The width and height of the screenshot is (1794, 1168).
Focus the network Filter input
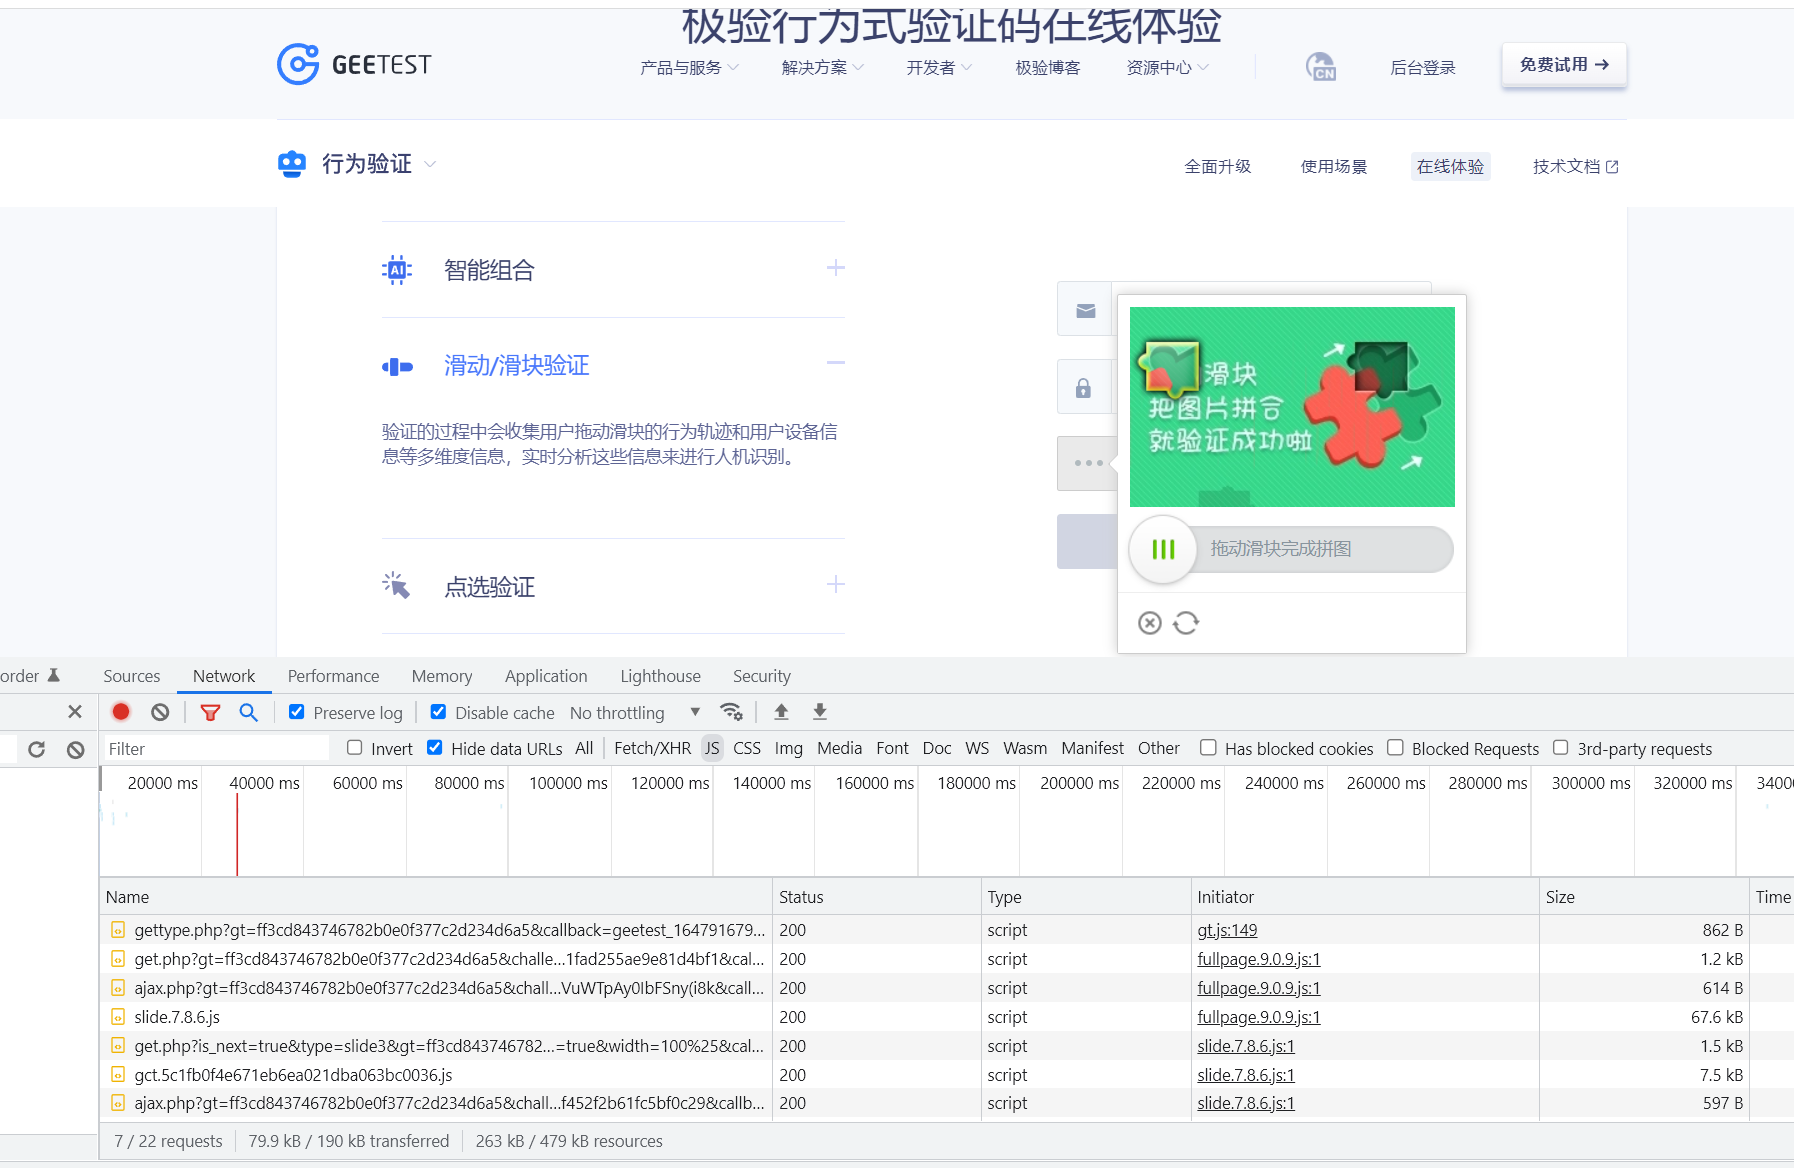click(x=215, y=748)
